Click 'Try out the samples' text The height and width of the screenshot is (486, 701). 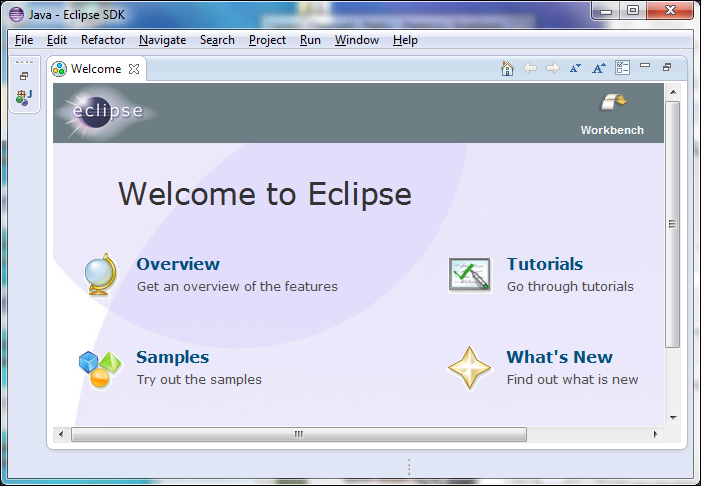click(199, 380)
